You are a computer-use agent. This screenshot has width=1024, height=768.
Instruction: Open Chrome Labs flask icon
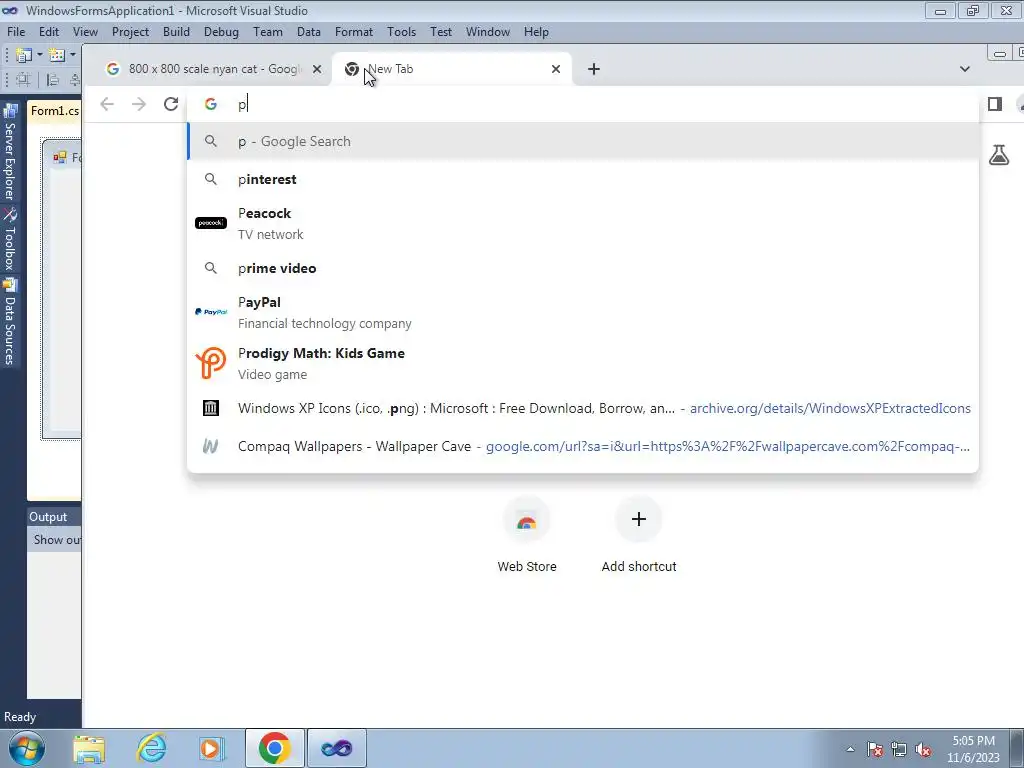click(x=999, y=155)
